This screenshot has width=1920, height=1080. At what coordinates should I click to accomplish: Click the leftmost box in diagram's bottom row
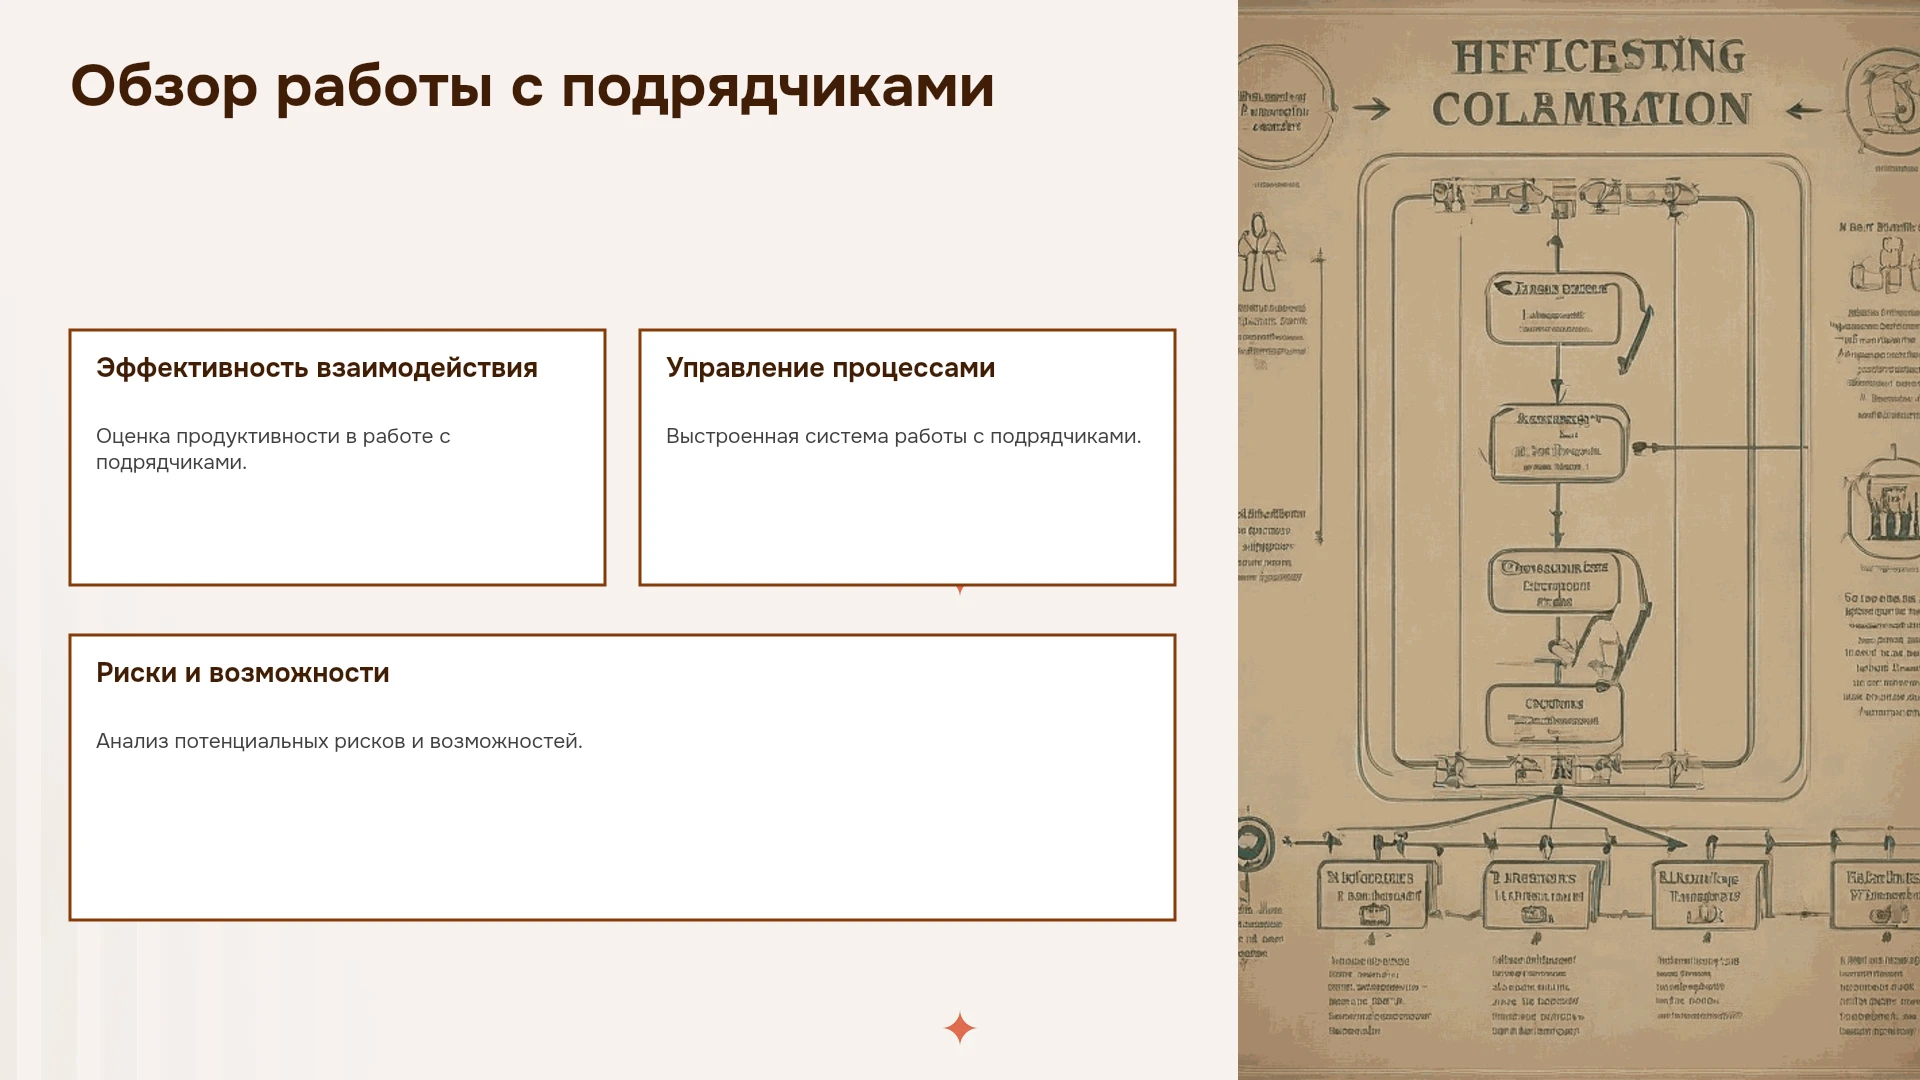1377,894
